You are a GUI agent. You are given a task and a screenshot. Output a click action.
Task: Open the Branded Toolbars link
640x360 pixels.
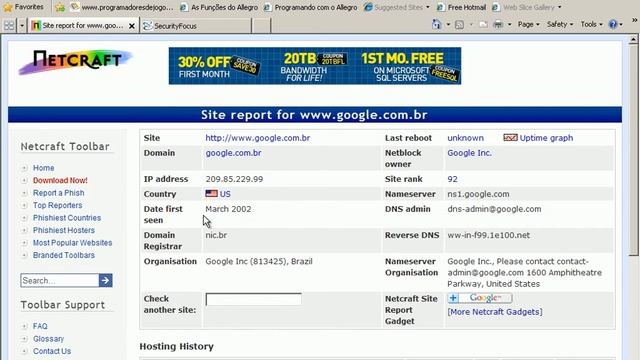point(64,255)
